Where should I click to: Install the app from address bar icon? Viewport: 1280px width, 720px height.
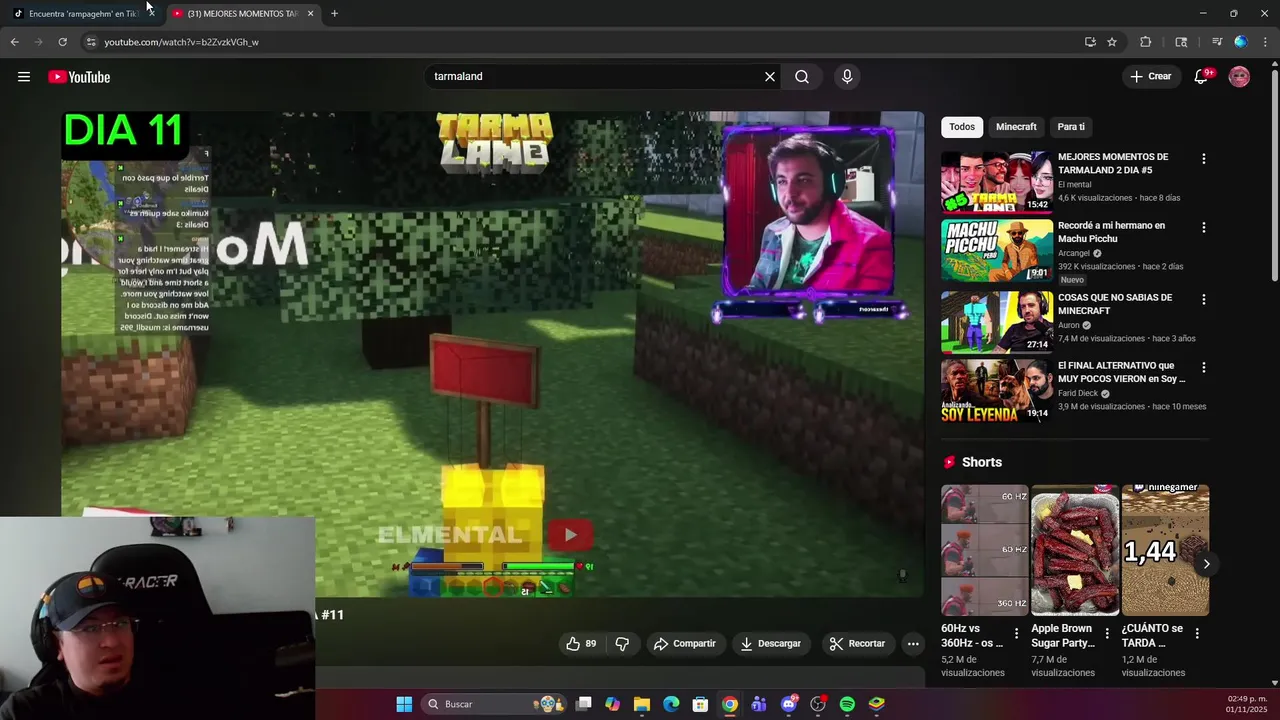click(1090, 42)
